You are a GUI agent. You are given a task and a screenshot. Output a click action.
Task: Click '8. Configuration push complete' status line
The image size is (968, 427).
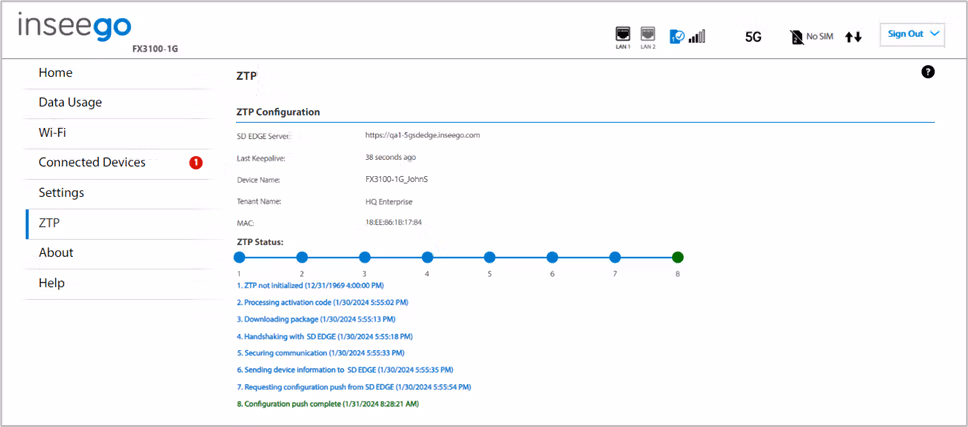(x=330, y=404)
